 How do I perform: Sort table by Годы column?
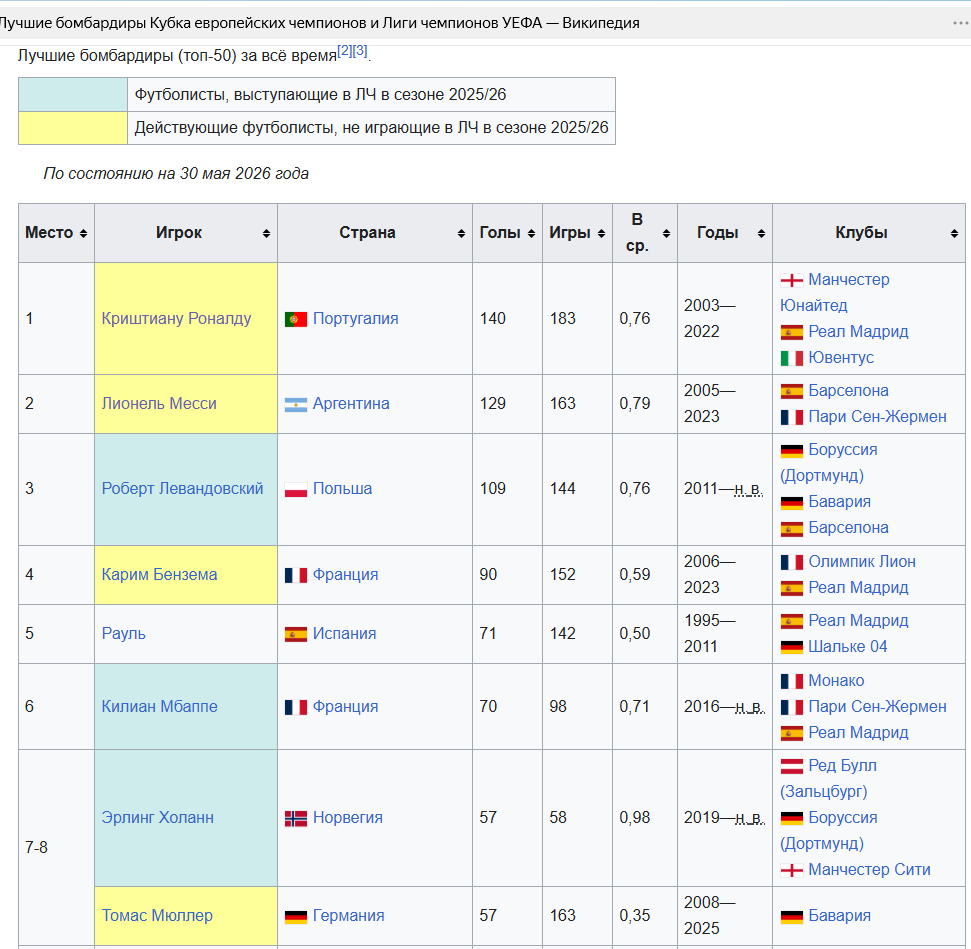pos(762,234)
